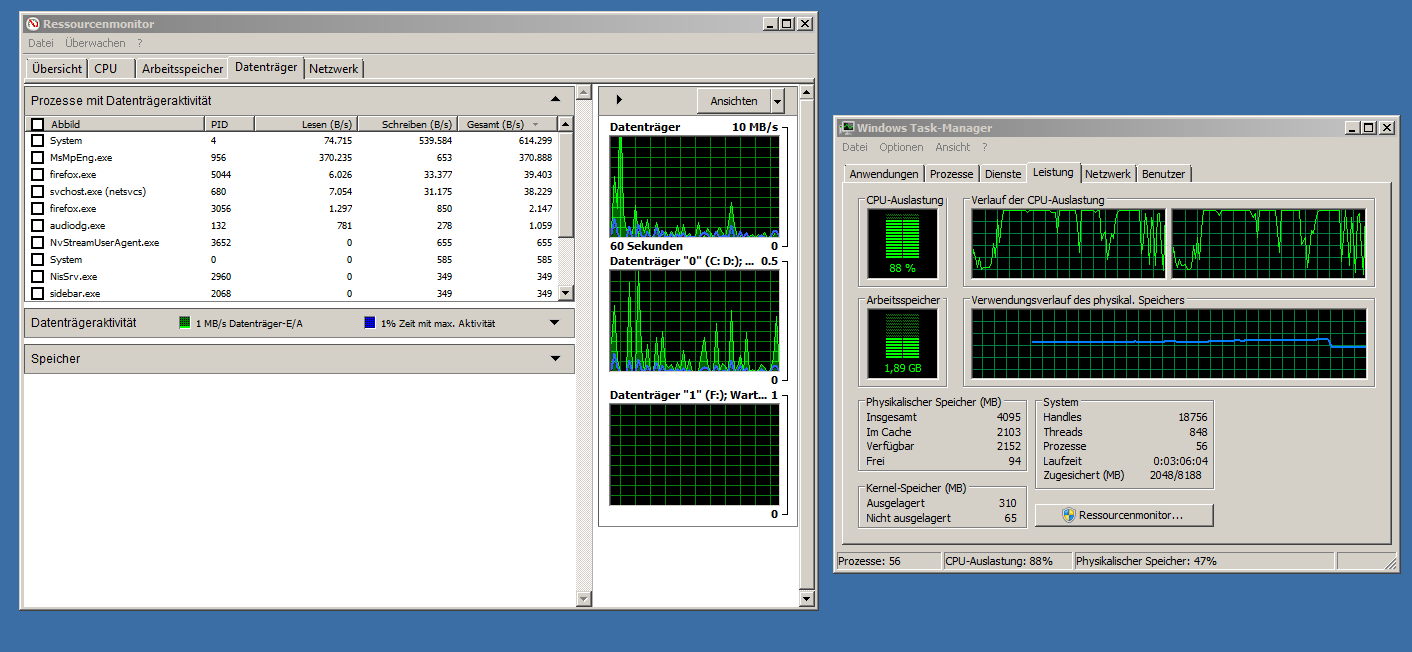Switch to the Netzwerk tab in Ressourcenmonitor
This screenshot has width=1412, height=652.
coord(334,69)
